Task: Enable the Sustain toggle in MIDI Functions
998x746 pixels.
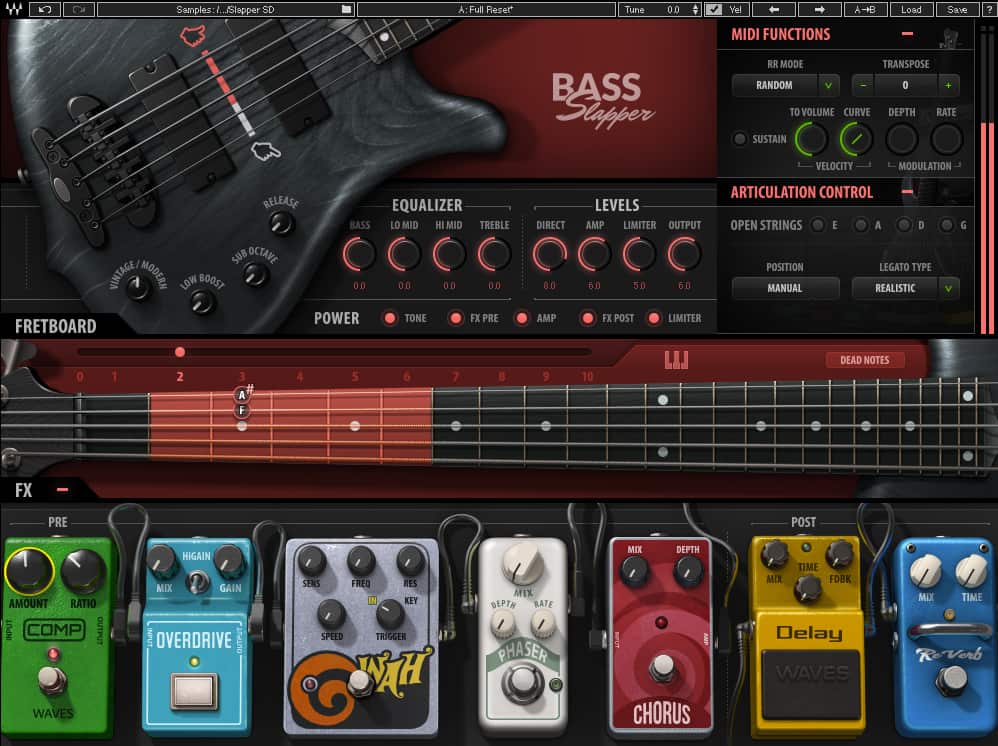Action: coord(742,140)
